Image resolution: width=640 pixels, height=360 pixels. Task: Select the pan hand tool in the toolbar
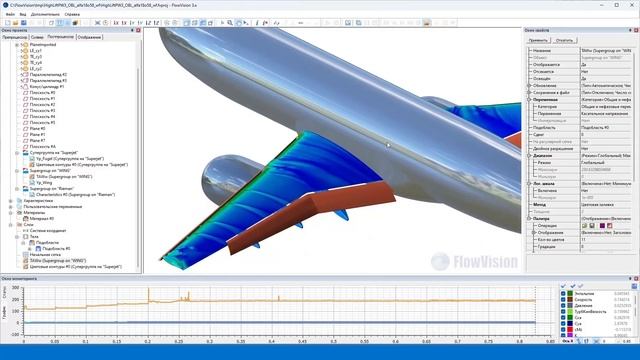pos(238,23)
